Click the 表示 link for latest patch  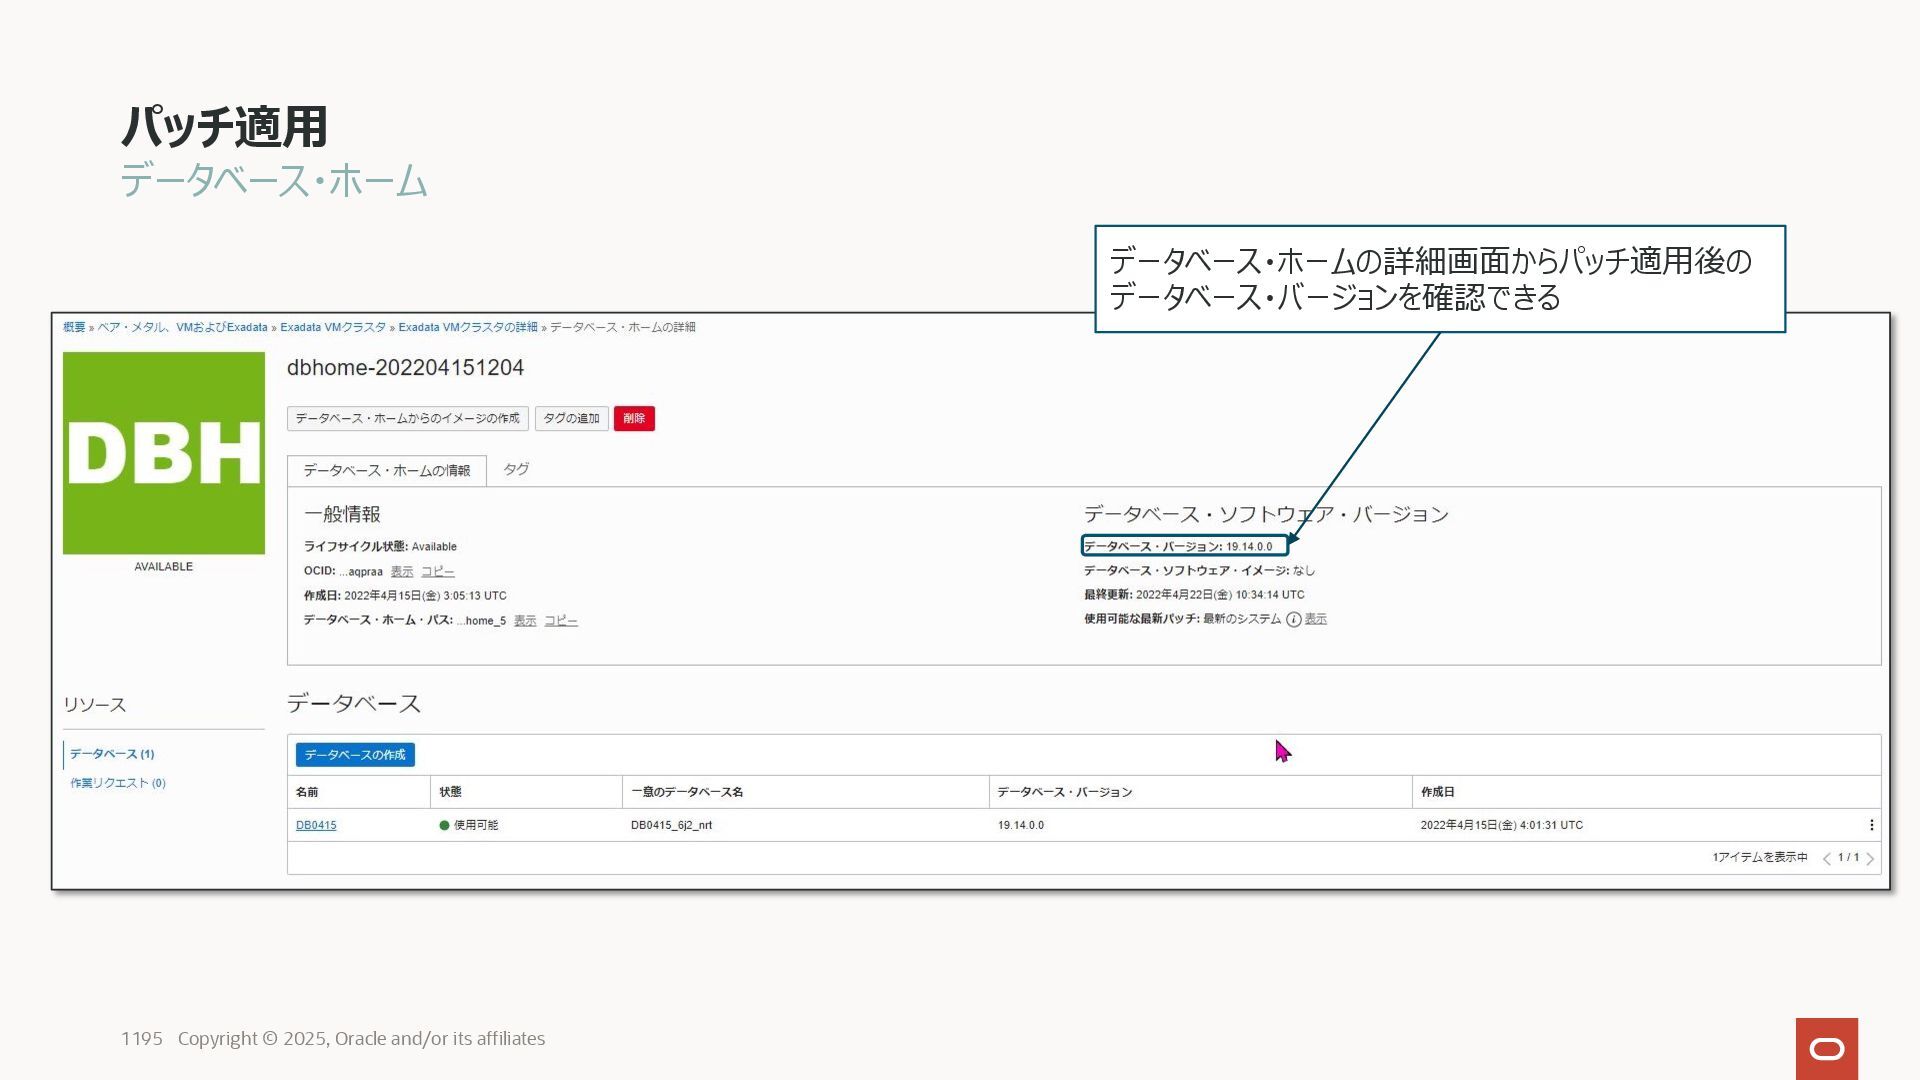coord(1315,620)
